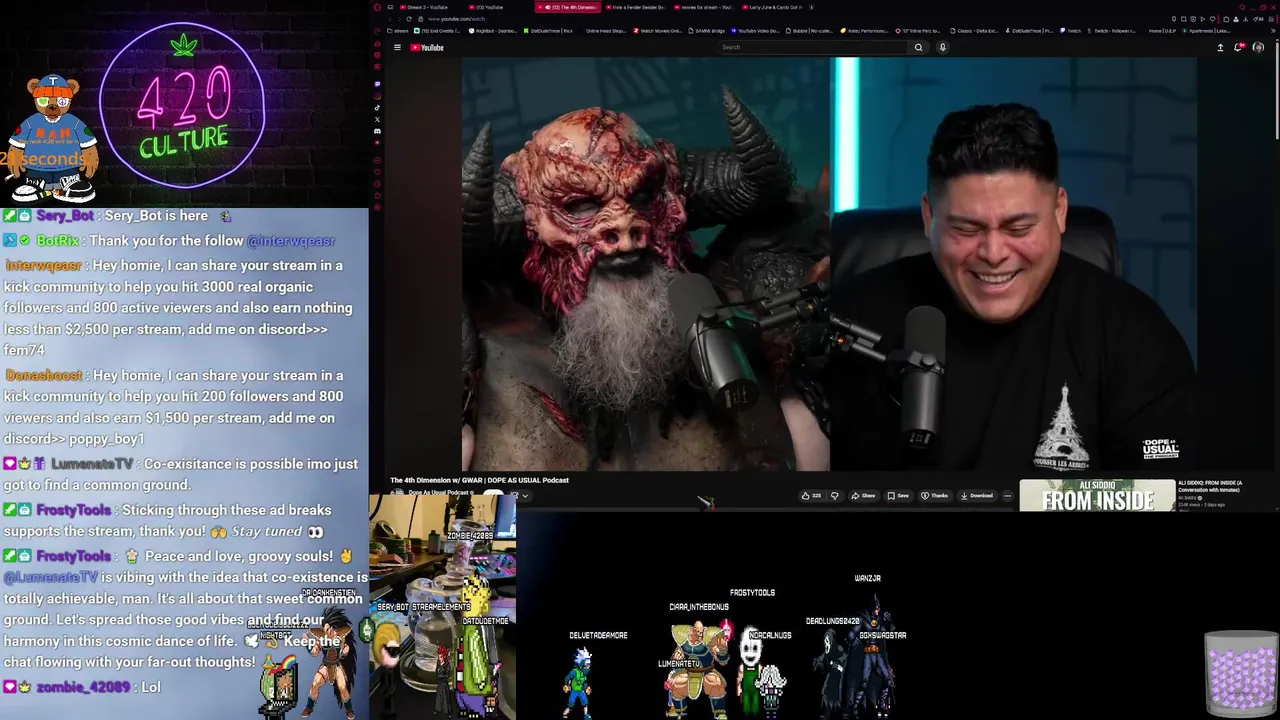Go back with browser back arrow
The height and width of the screenshot is (720, 1280).
tap(390, 19)
